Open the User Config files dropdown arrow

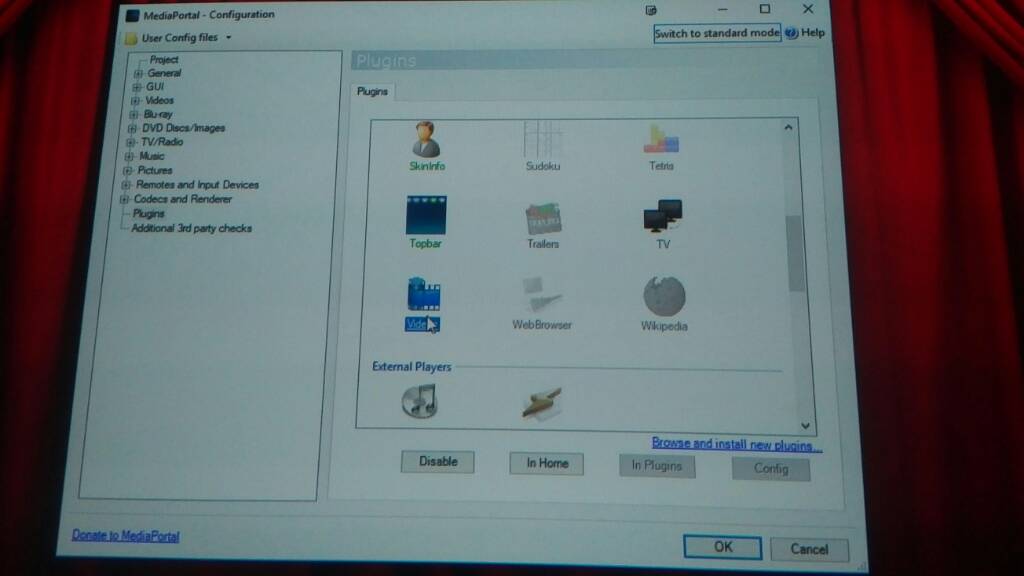point(229,38)
